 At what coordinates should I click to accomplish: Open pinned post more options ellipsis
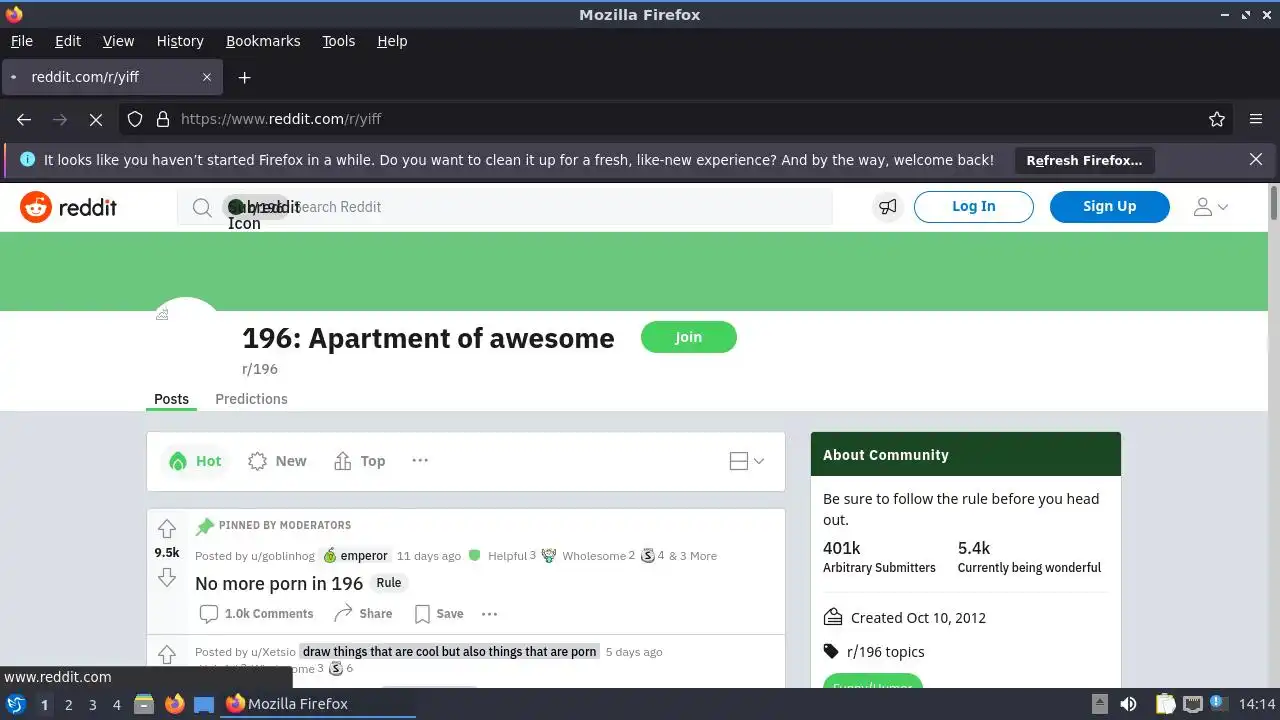tap(489, 614)
